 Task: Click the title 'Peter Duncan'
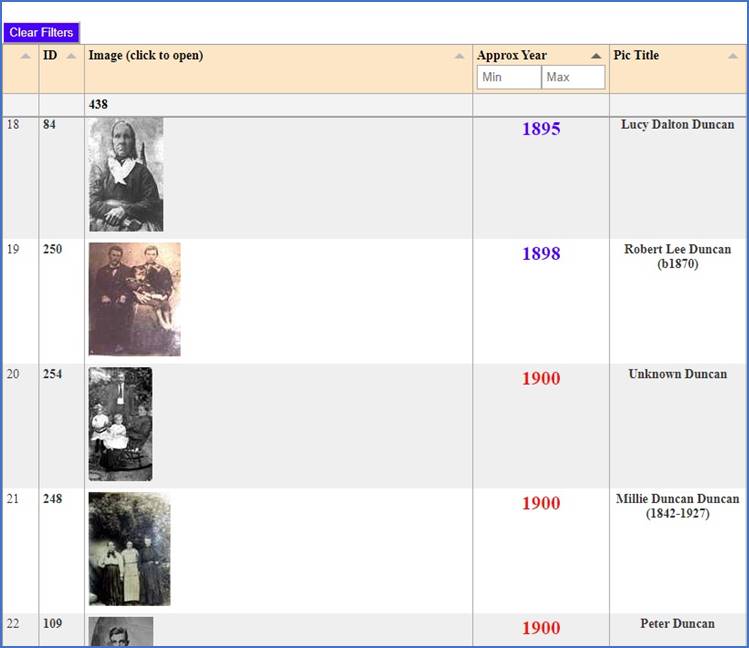677,624
